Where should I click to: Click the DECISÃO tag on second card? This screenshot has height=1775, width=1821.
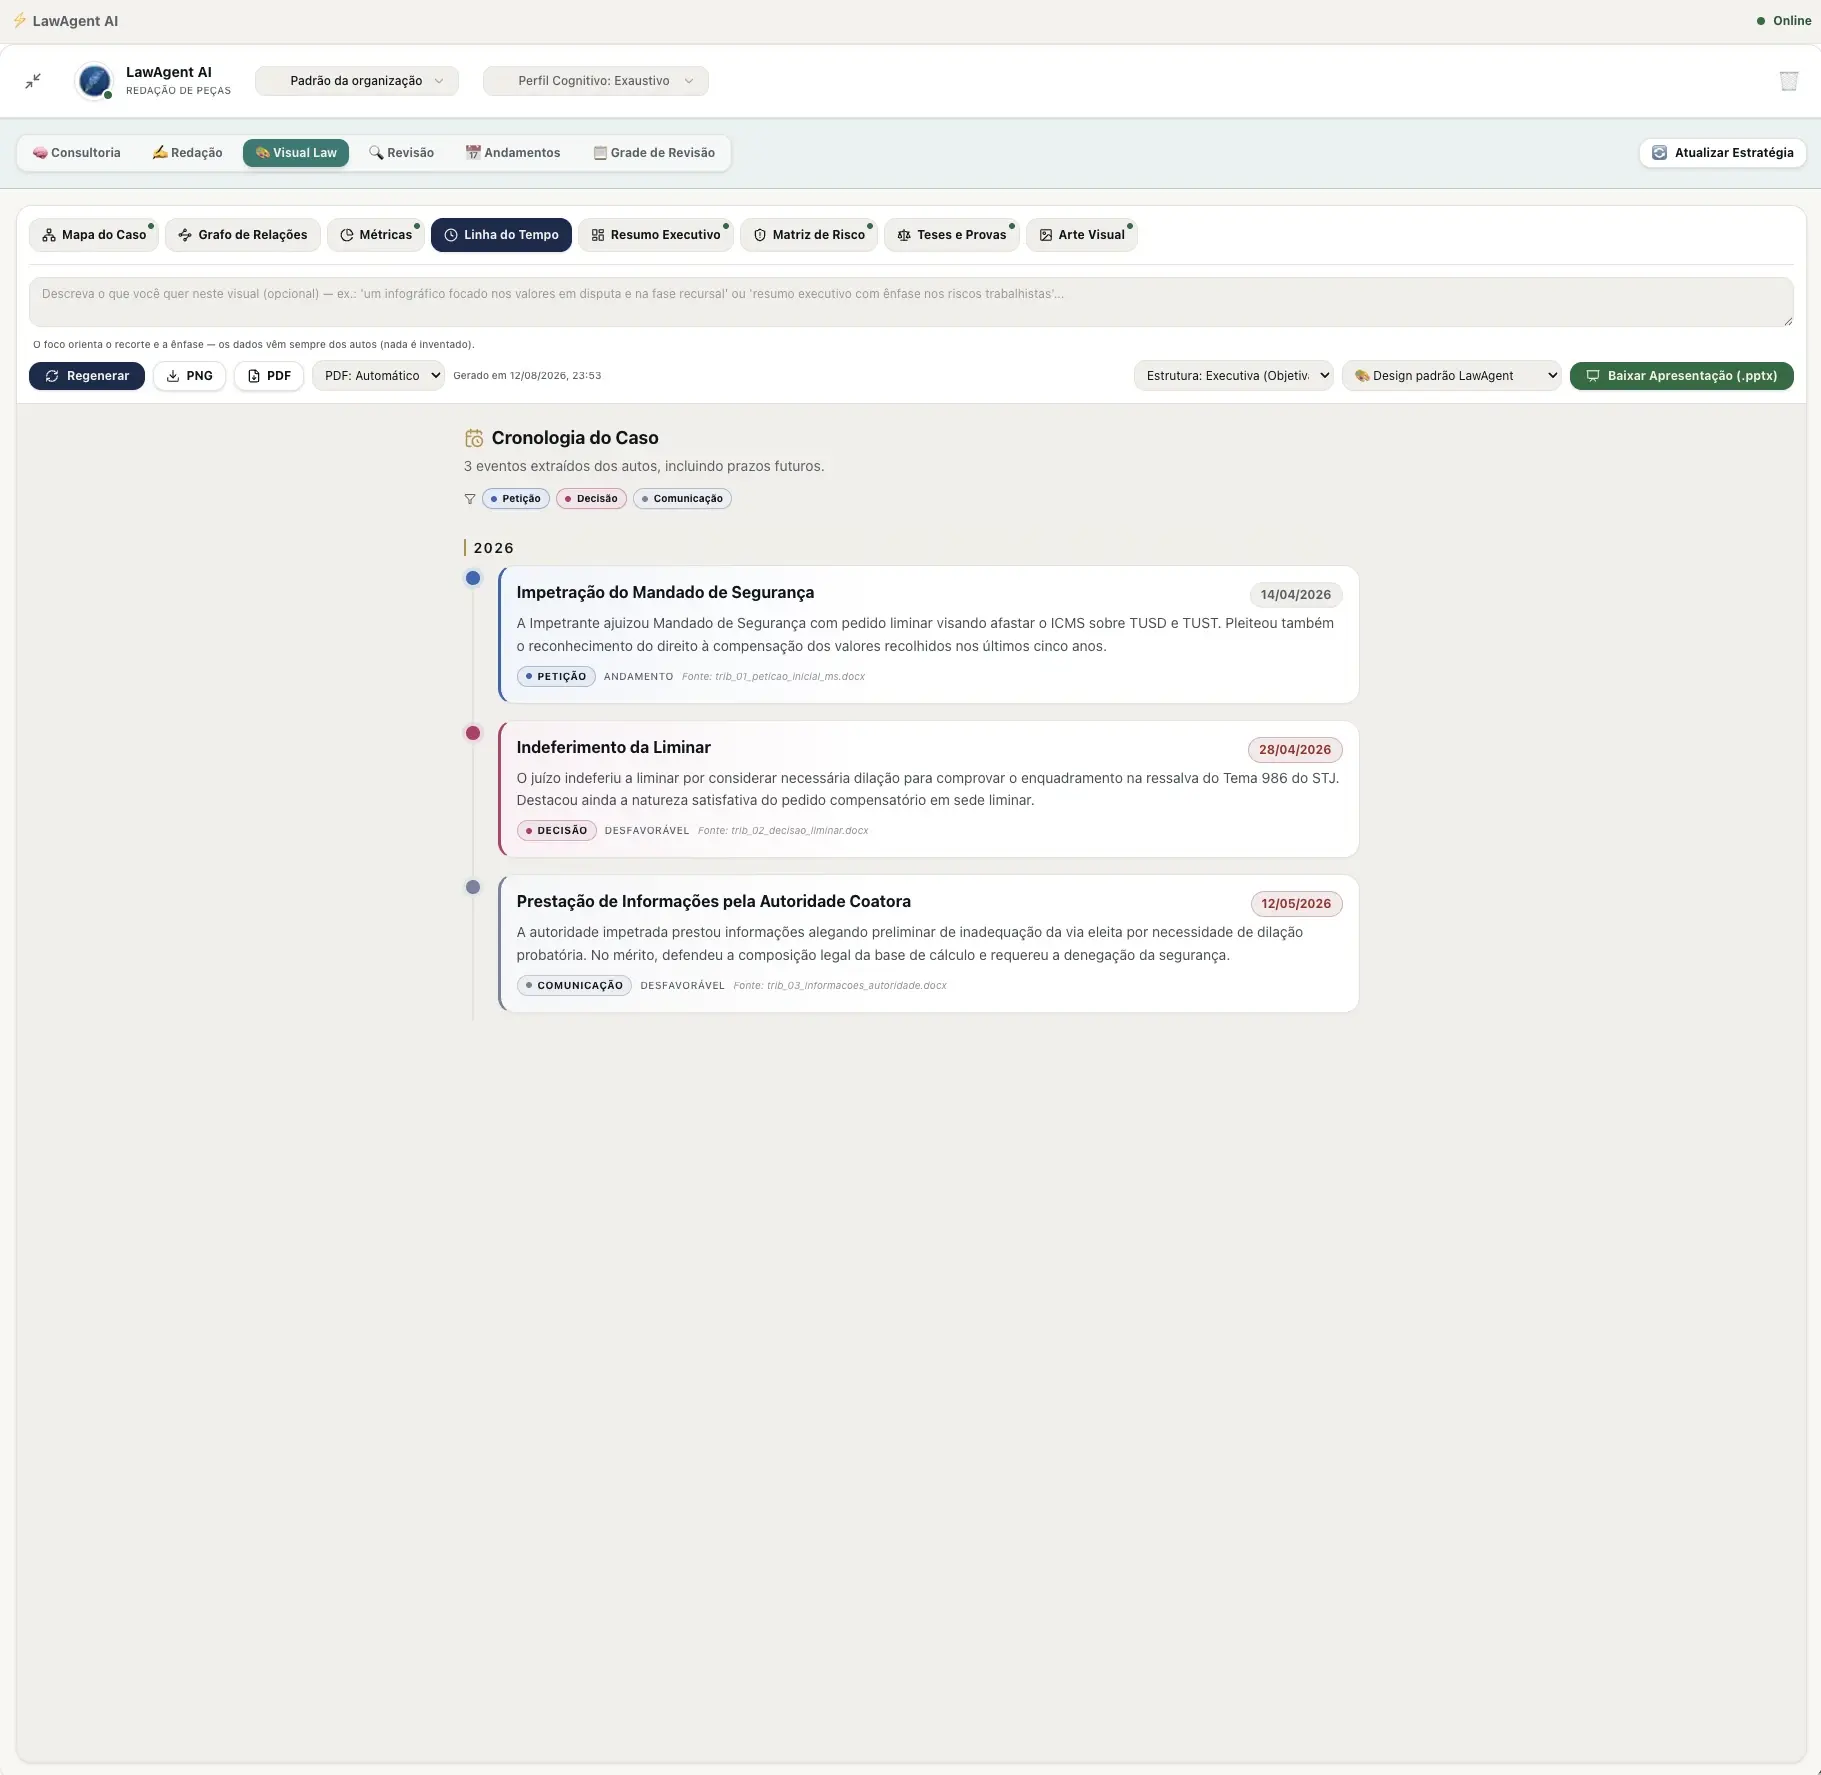point(557,831)
